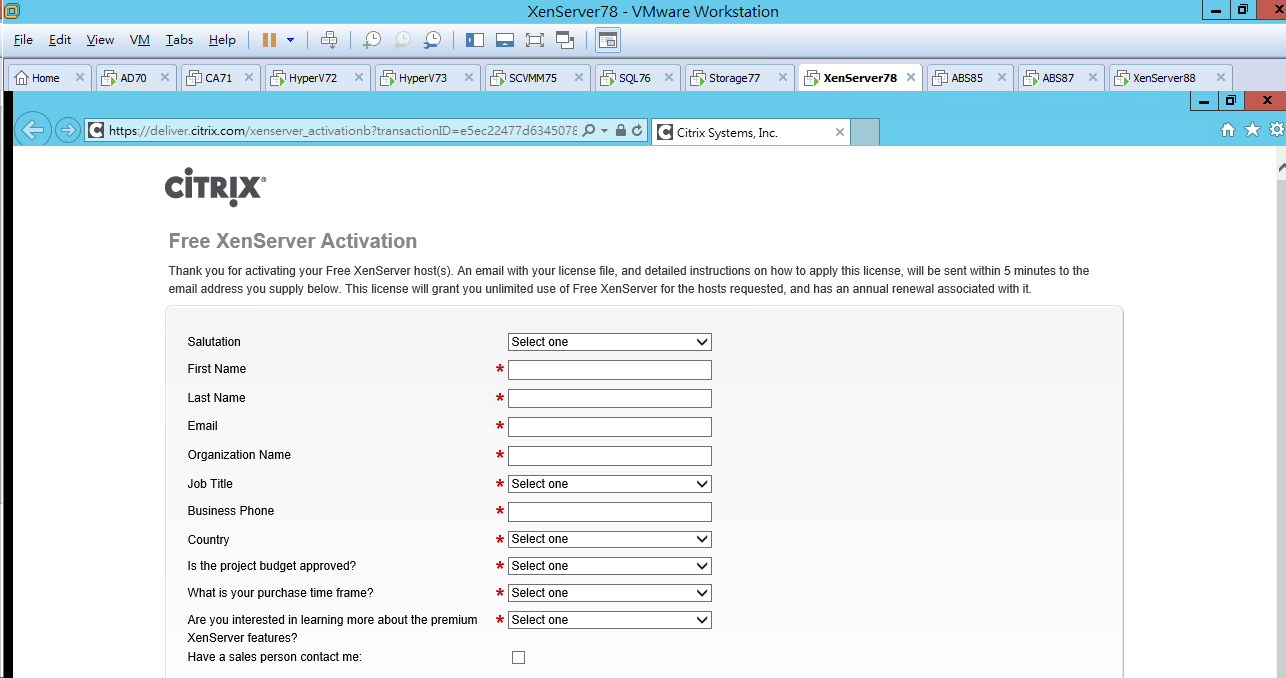
Task: Open the snapshot manager icon
Action: pyautogui.click(x=432, y=40)
